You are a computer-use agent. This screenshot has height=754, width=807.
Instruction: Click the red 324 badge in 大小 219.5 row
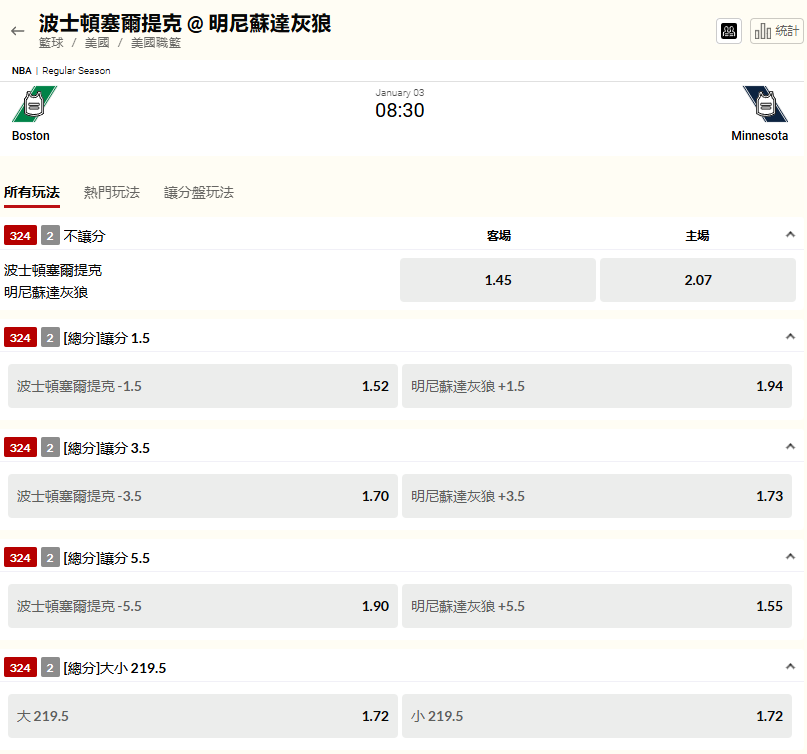21,668
